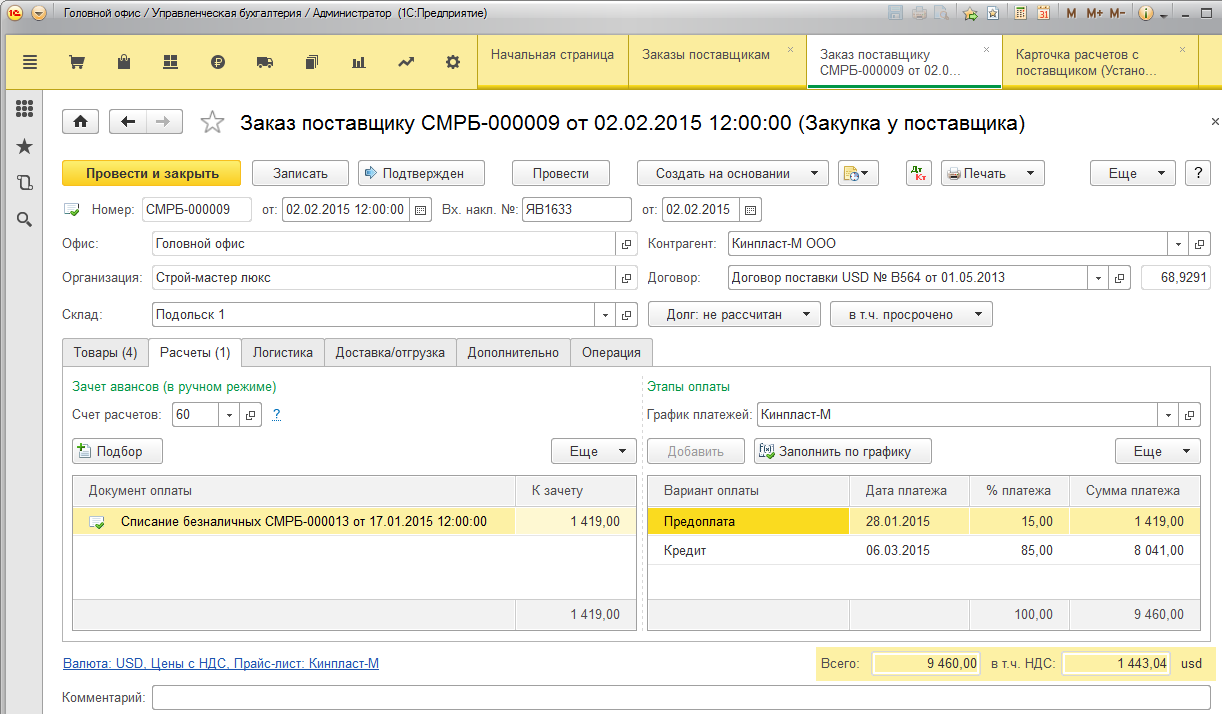This screenshot has height=714, width=1222.
Task: Go to home page via house icon
Action: coord(81,121)
